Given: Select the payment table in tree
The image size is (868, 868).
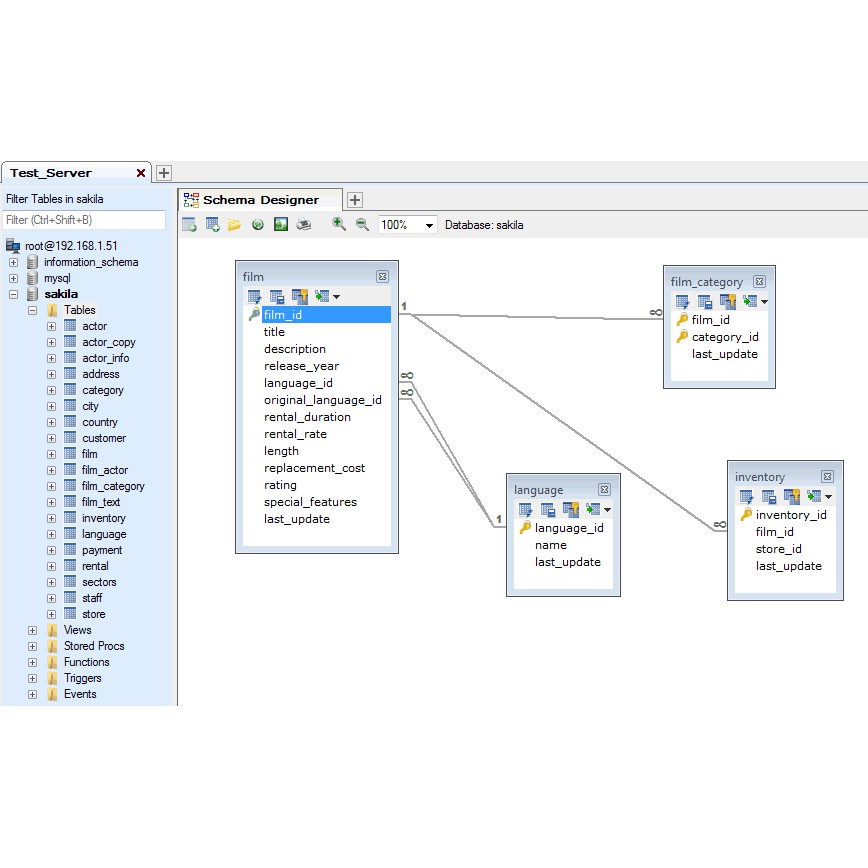Looking at the screenshot, I should pyautogui.click(x=102, y=550).
